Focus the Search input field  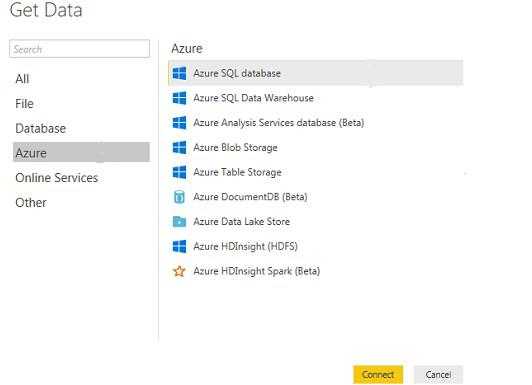coord(79,49)
